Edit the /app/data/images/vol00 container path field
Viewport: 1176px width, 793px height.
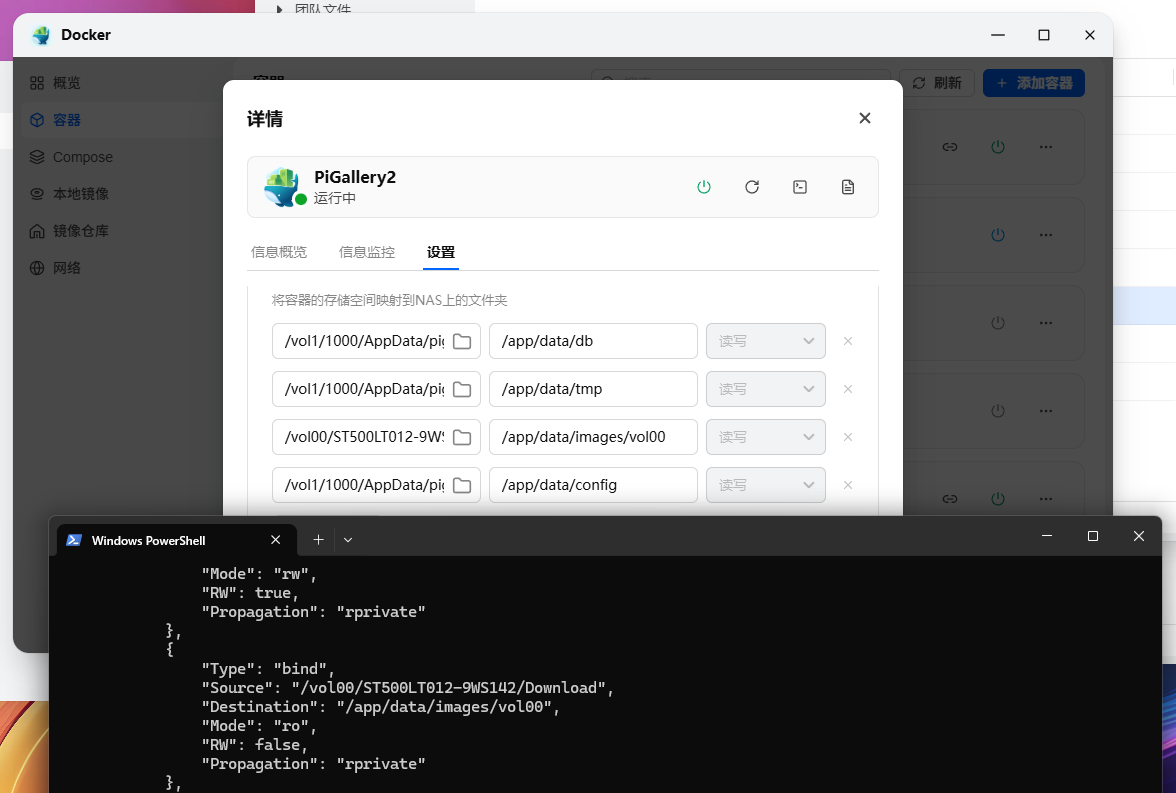click(593, 437)
